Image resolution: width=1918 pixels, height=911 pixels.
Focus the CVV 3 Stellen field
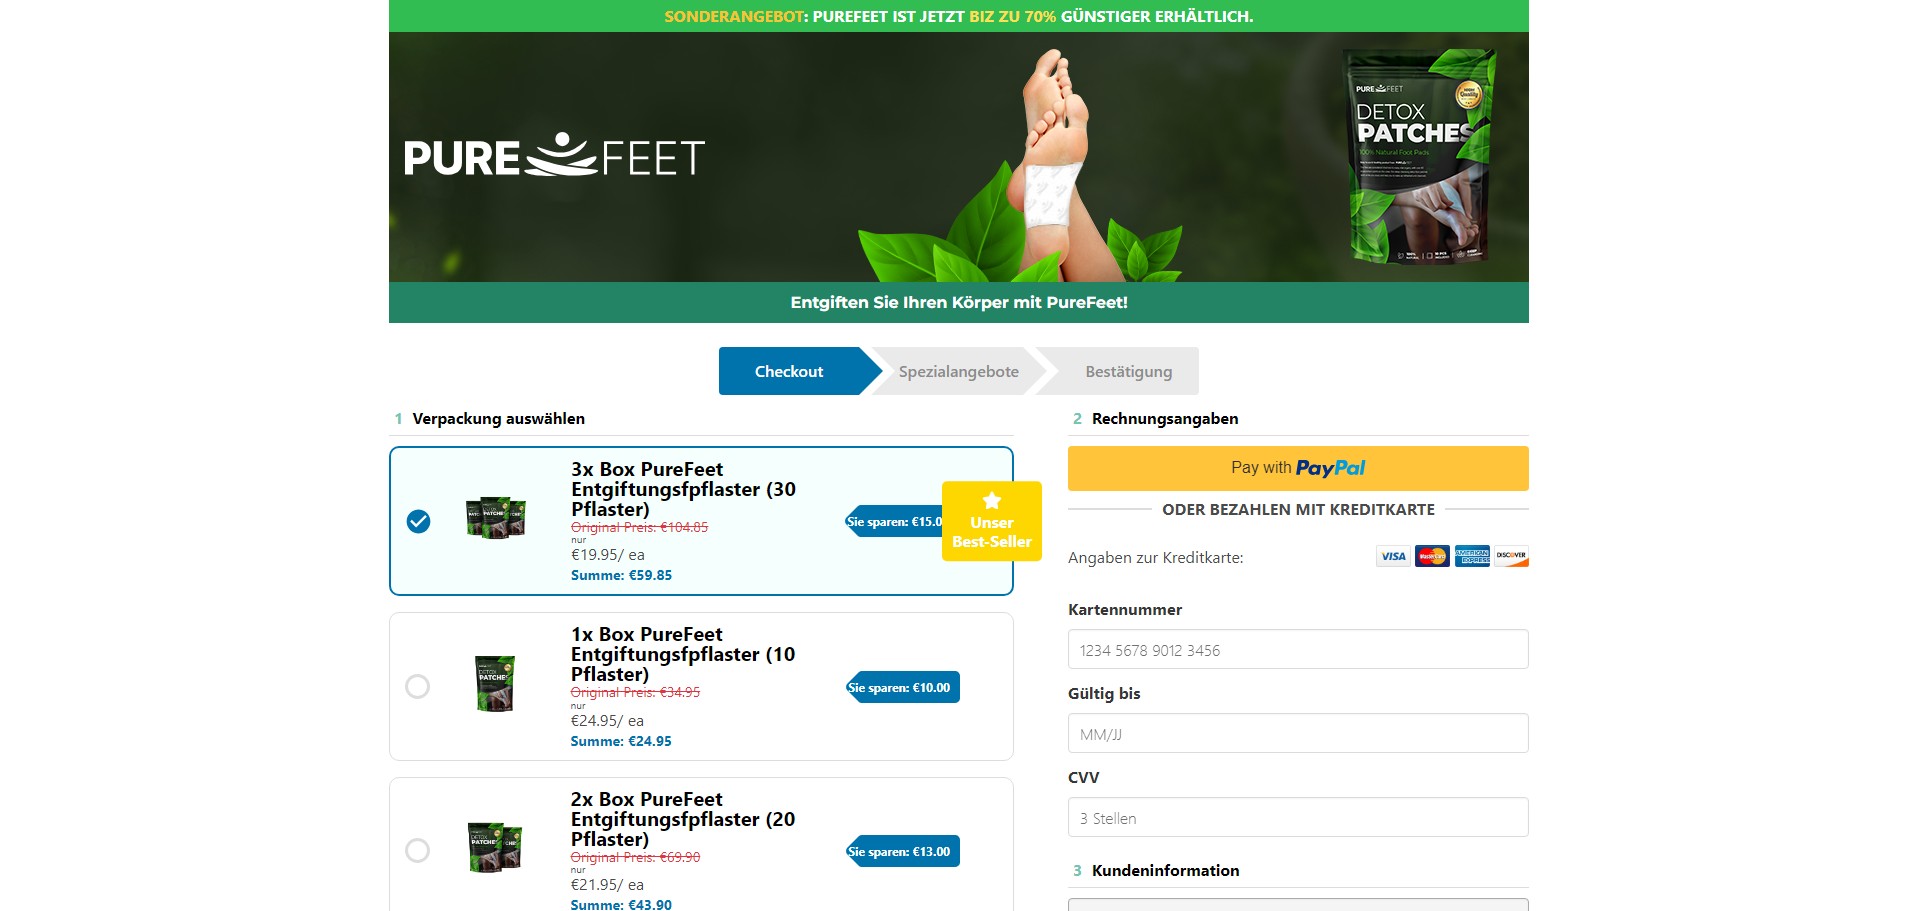point(1298,817)
